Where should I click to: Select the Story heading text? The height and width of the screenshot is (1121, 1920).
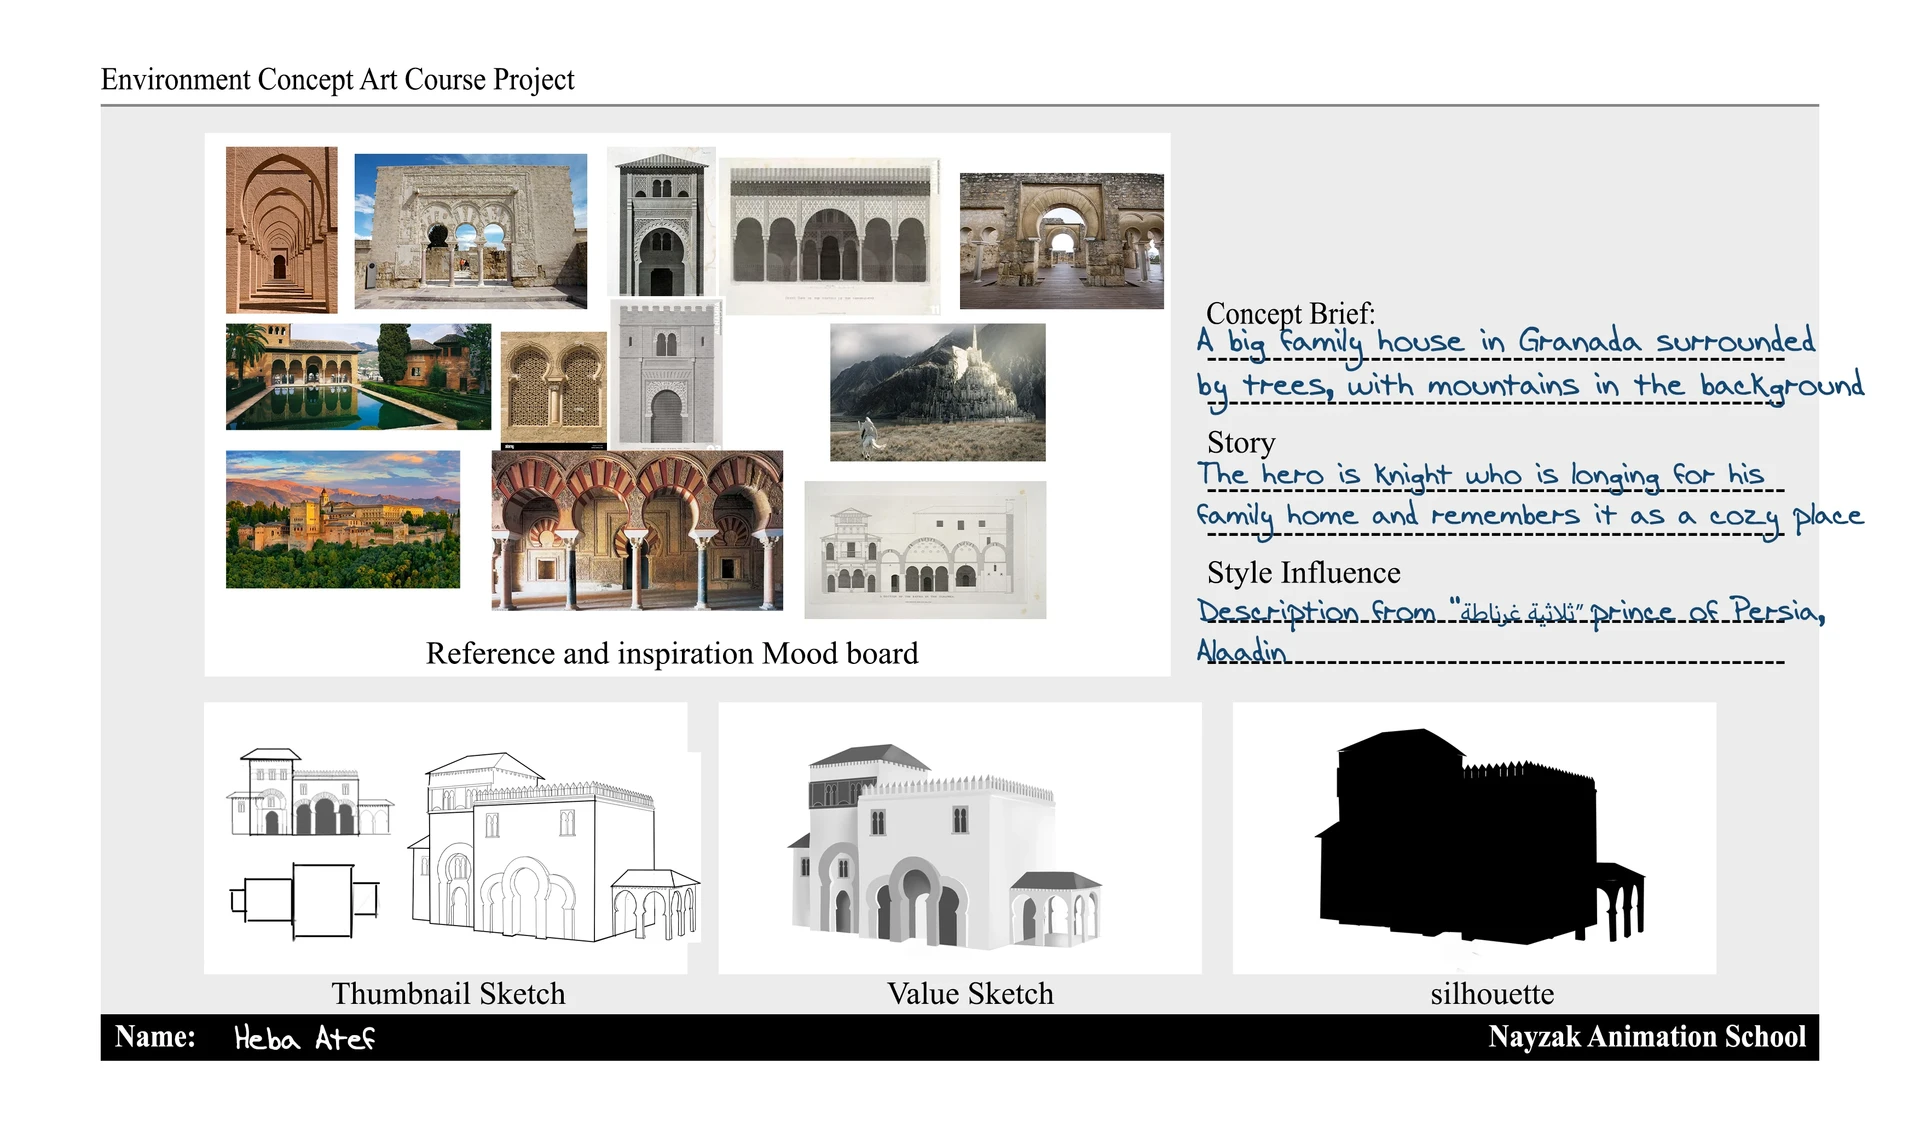[x=1241, y=442]
